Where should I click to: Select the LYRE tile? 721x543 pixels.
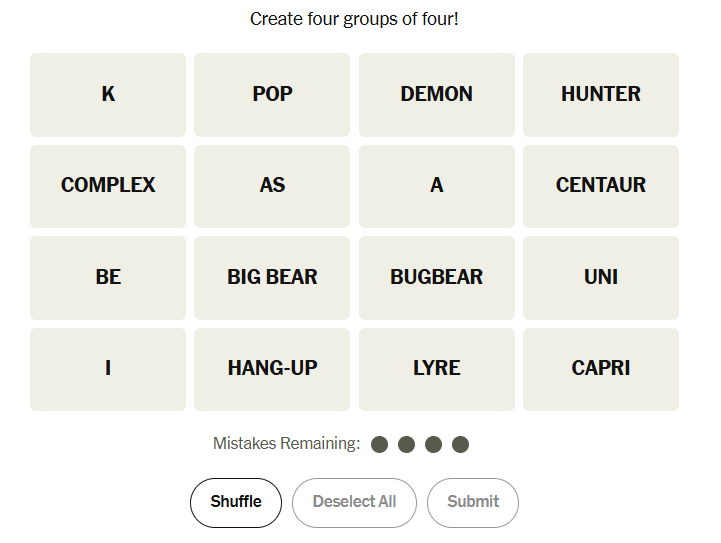click(436, 369)
